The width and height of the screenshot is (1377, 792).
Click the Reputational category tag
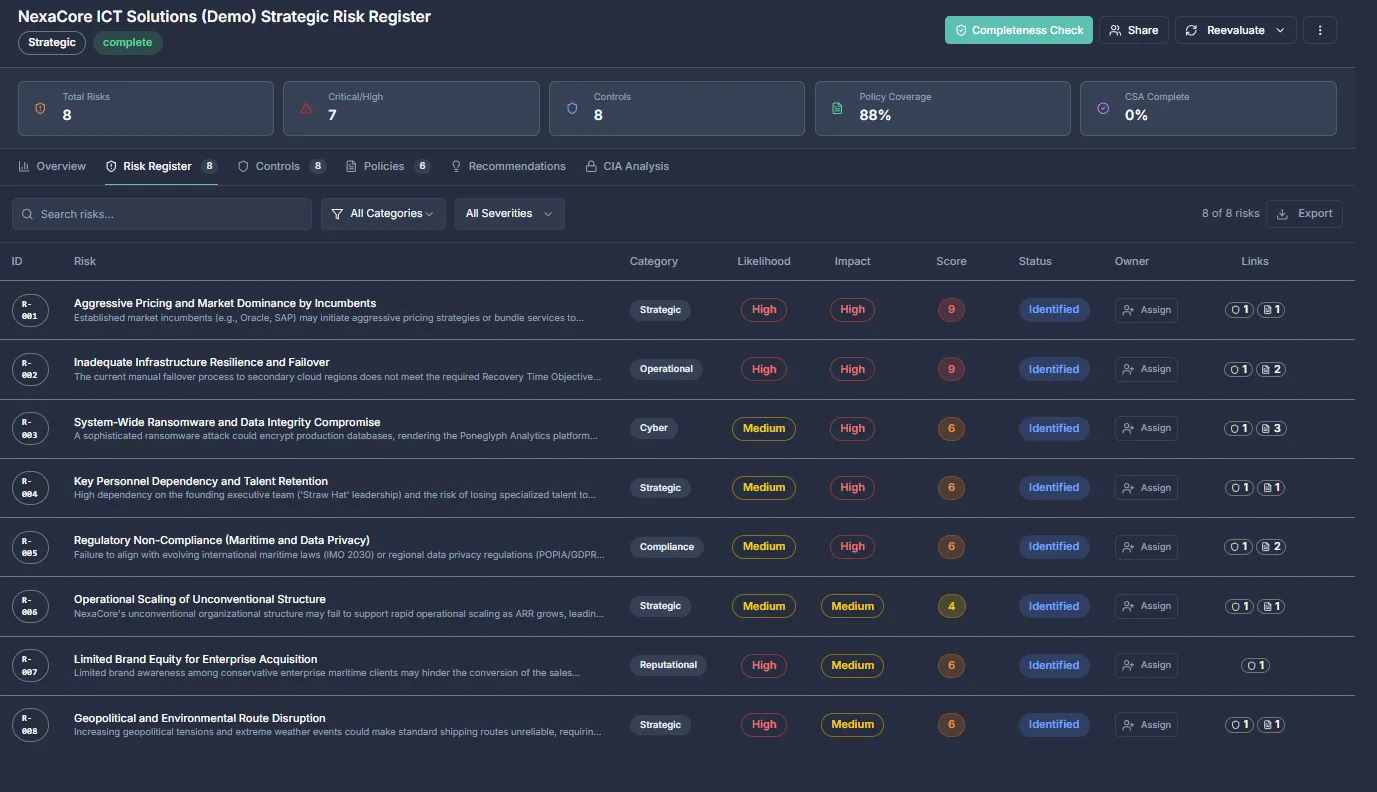click(668, 665)
